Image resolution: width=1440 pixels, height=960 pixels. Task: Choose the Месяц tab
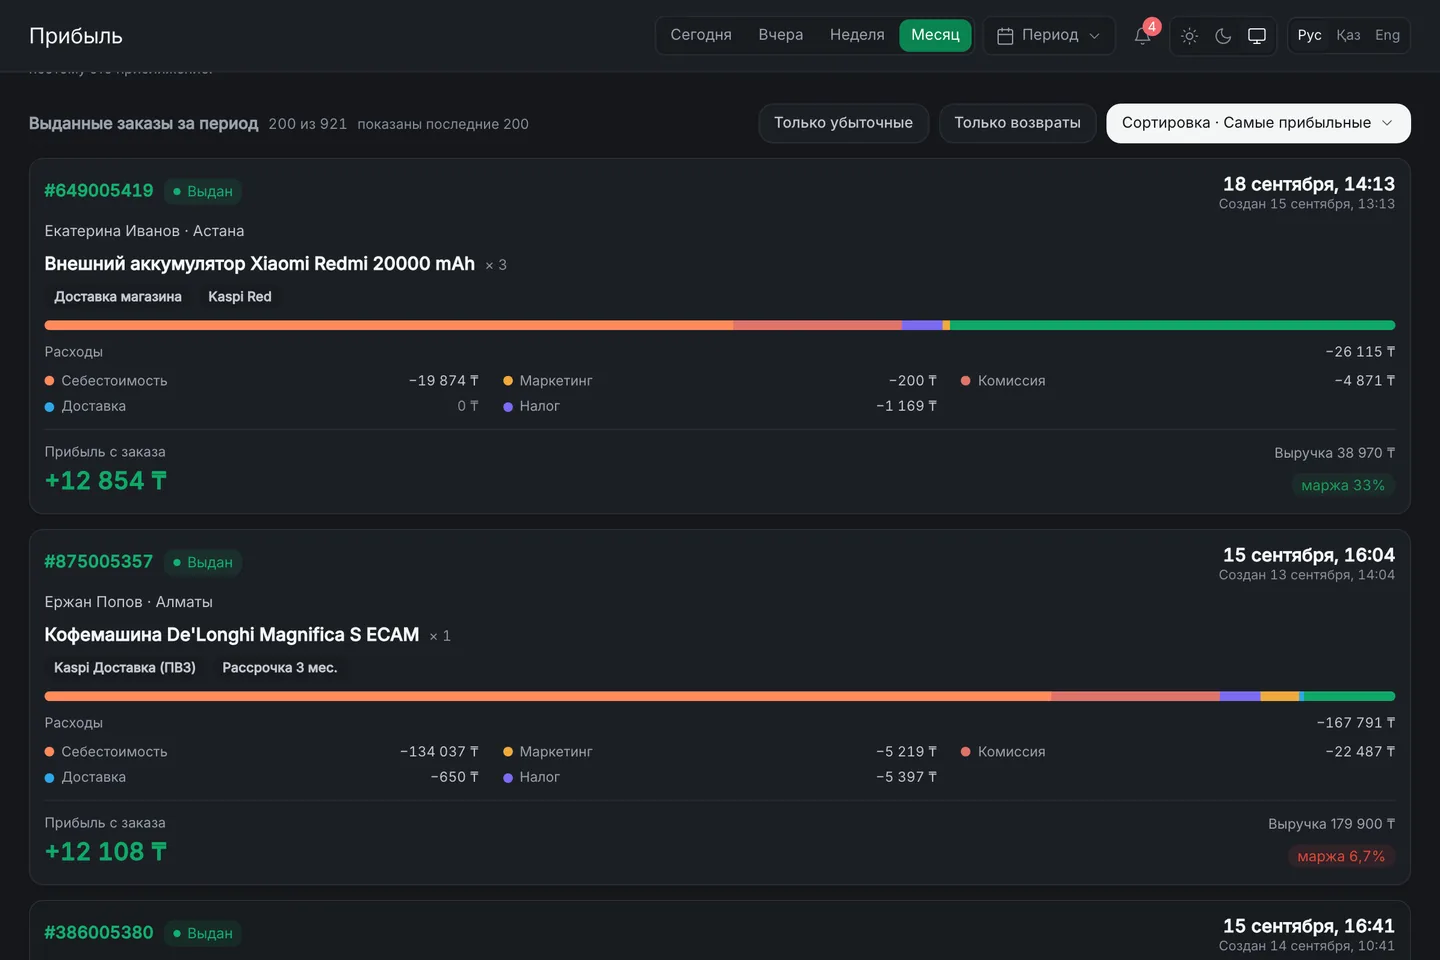coord(935,35)
